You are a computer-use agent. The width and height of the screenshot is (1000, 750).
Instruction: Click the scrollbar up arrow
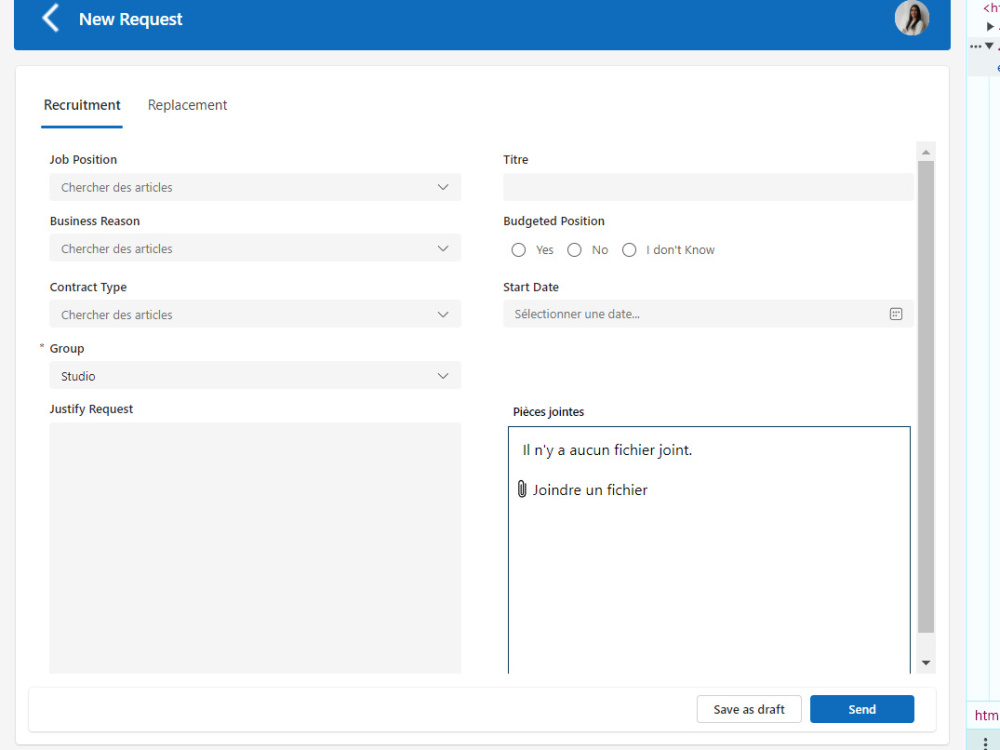pyautogui.click(x=925, y=150)
